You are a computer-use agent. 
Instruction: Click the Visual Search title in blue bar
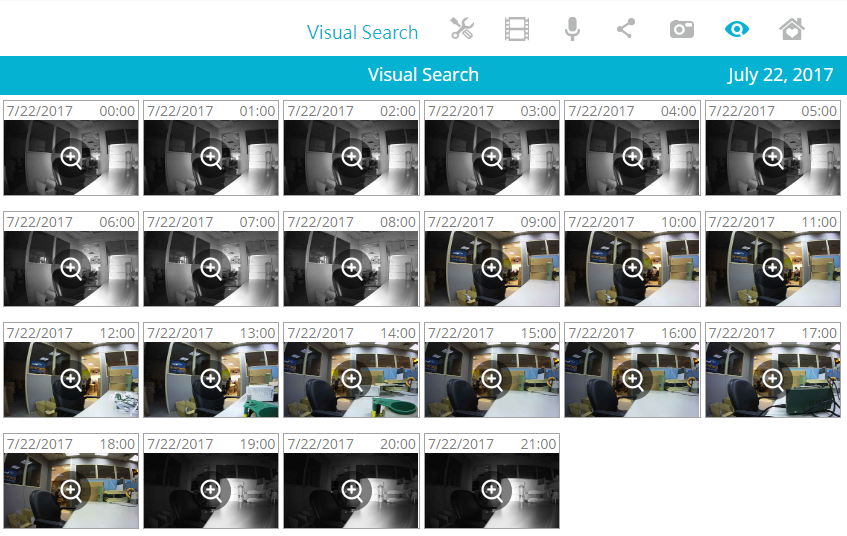[x=424, y=75]
